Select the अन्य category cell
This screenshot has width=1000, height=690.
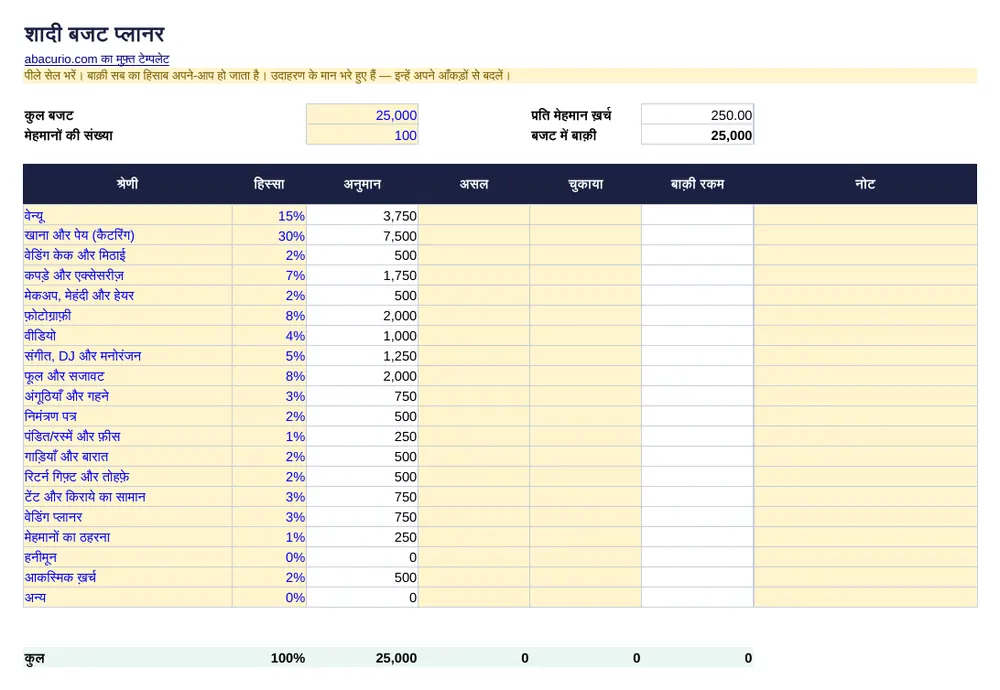coord(128,598)
